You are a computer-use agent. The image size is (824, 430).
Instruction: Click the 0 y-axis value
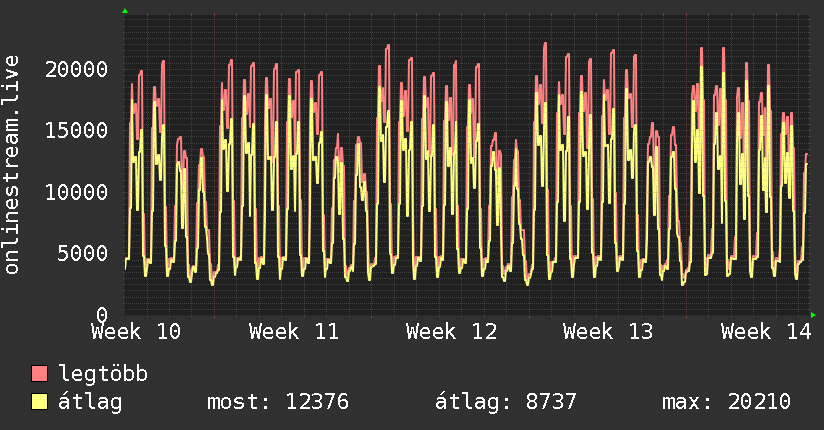click(x=102, y=314)
